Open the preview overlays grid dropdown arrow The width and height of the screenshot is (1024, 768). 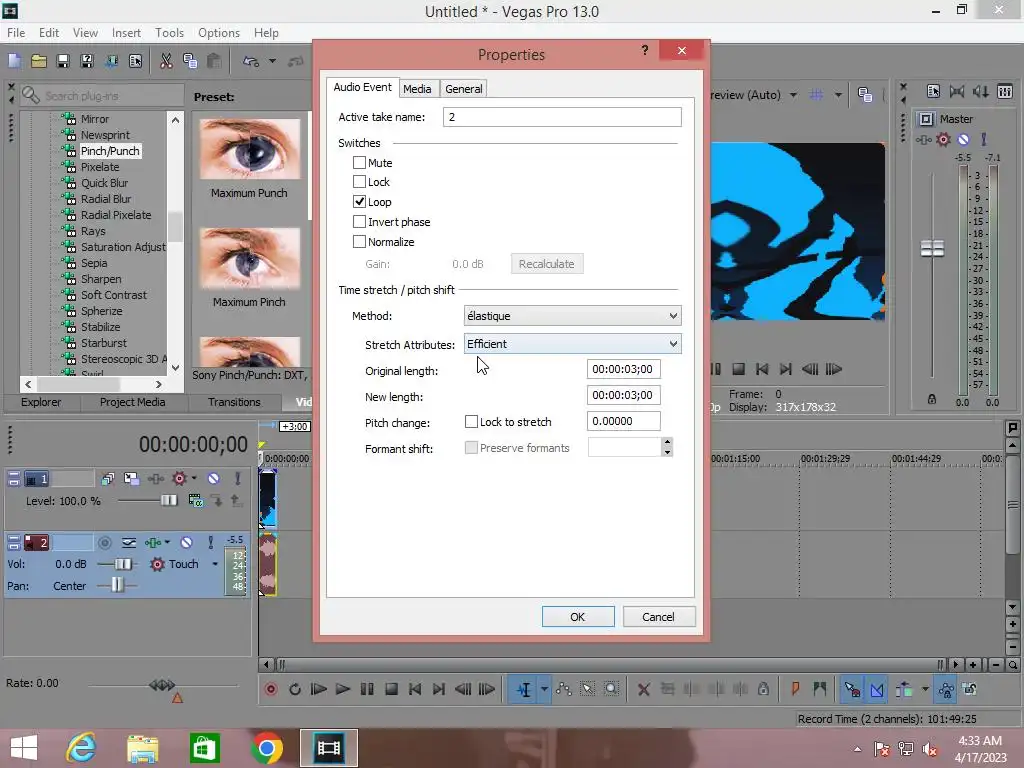pos(838,95)
